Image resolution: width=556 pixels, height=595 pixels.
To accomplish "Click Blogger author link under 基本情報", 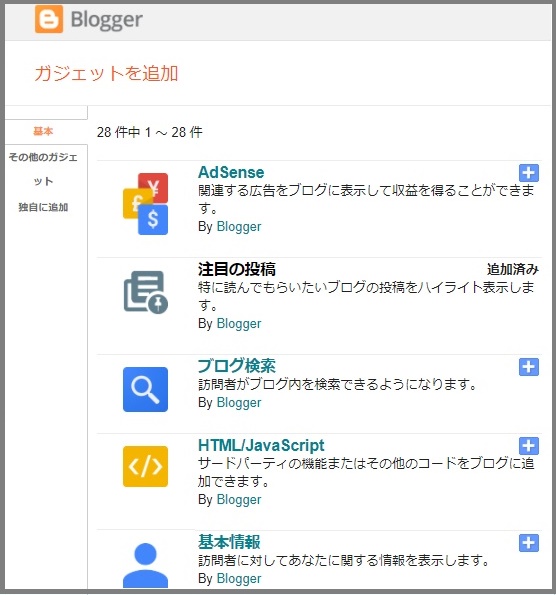I will coord(239,579).
